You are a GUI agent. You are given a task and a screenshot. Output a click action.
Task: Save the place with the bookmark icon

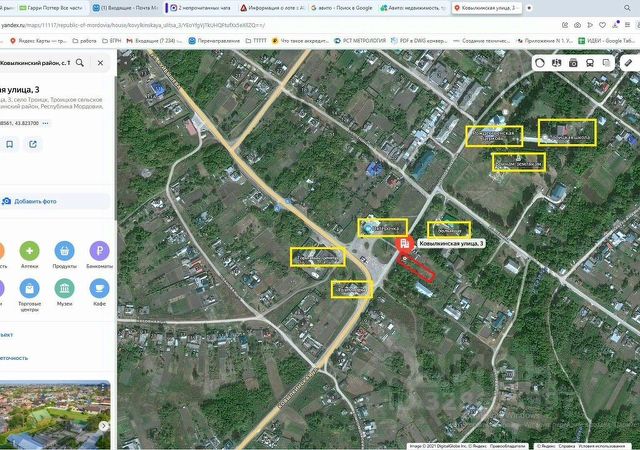(x=10, y=144)
